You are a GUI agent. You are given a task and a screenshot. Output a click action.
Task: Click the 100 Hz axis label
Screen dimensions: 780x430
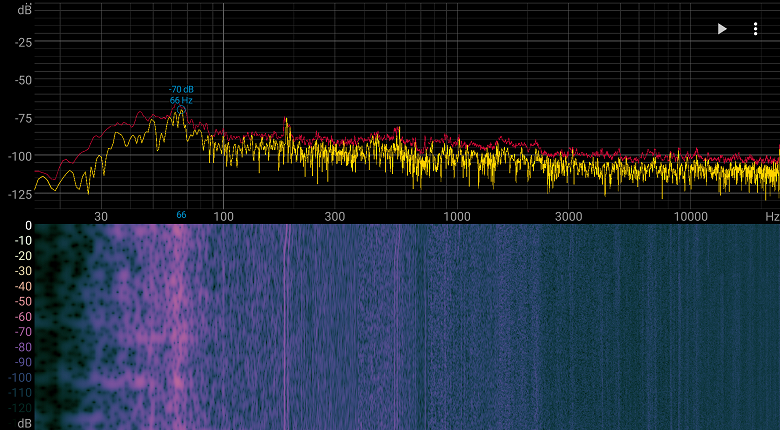tap(223, 216)
